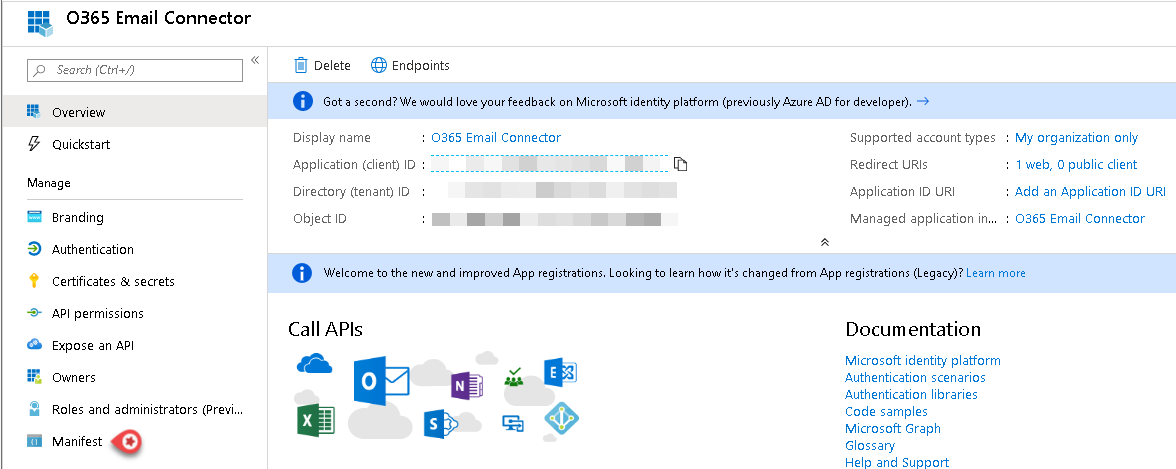Viewport: 1176px width, 469px height.
Task: Collapse the app essentials section
Action: [x=824, y=242]
